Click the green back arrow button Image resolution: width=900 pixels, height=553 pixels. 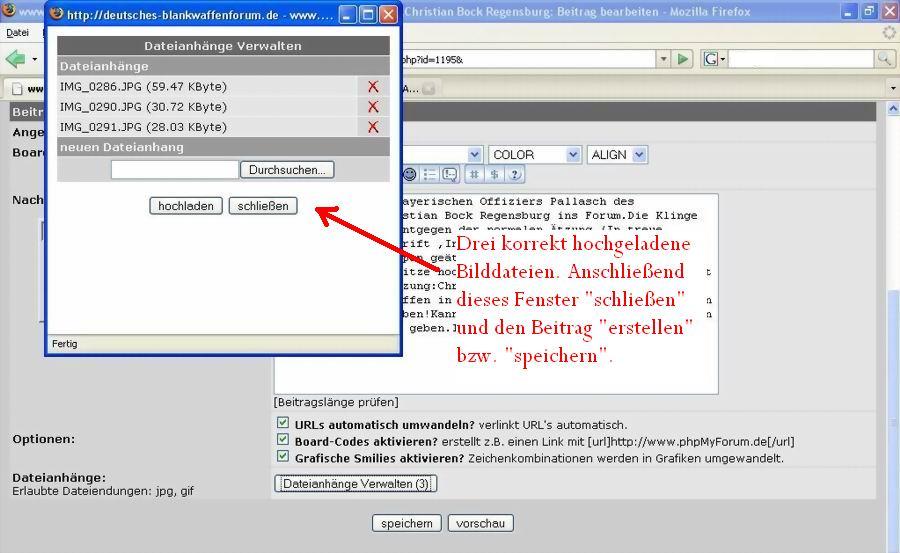coord(15,59)
